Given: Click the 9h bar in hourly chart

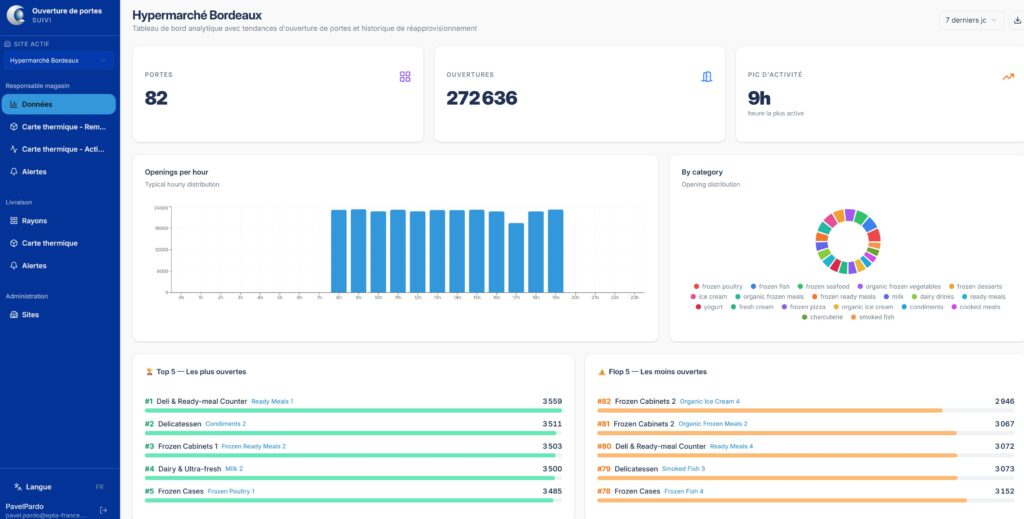Looking at the screenshot, I should 359,250.
